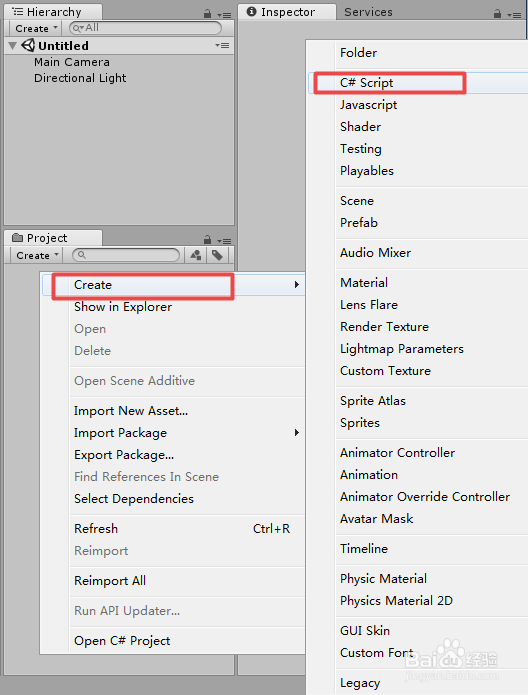Toggle the Project panel lock icon
The image size is (528, 695).
(207, 240)
